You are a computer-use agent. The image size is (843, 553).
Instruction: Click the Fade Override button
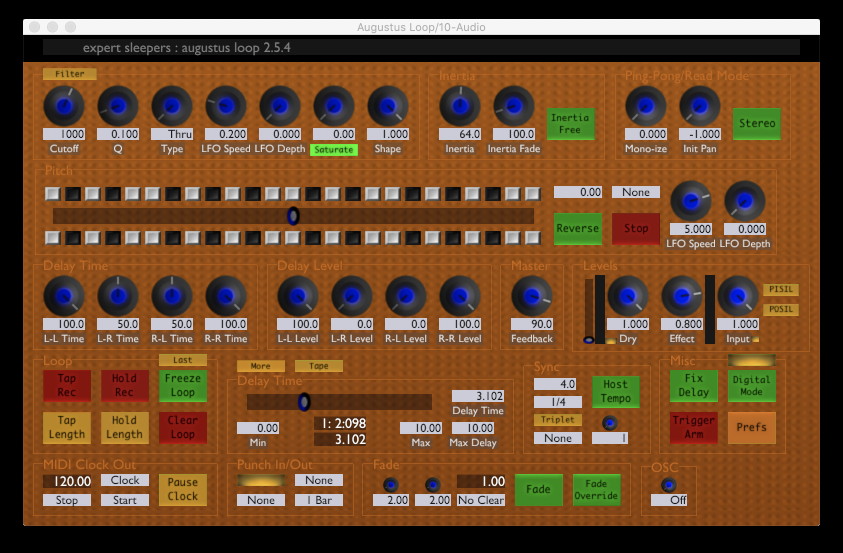click(x=596, y=489)
